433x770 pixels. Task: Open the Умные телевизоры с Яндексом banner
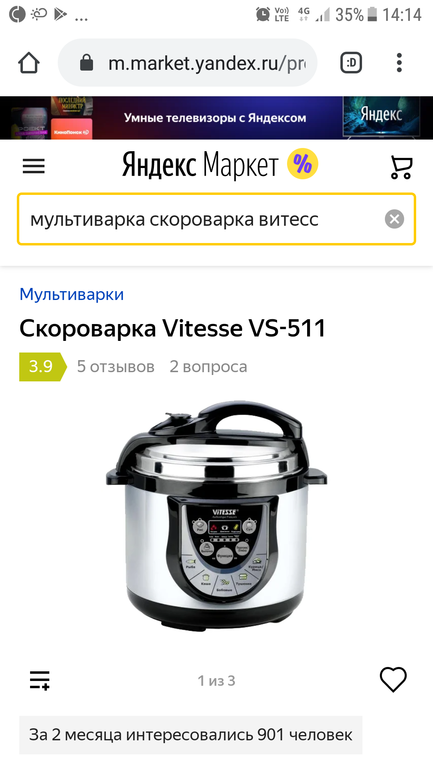(216, 118)
